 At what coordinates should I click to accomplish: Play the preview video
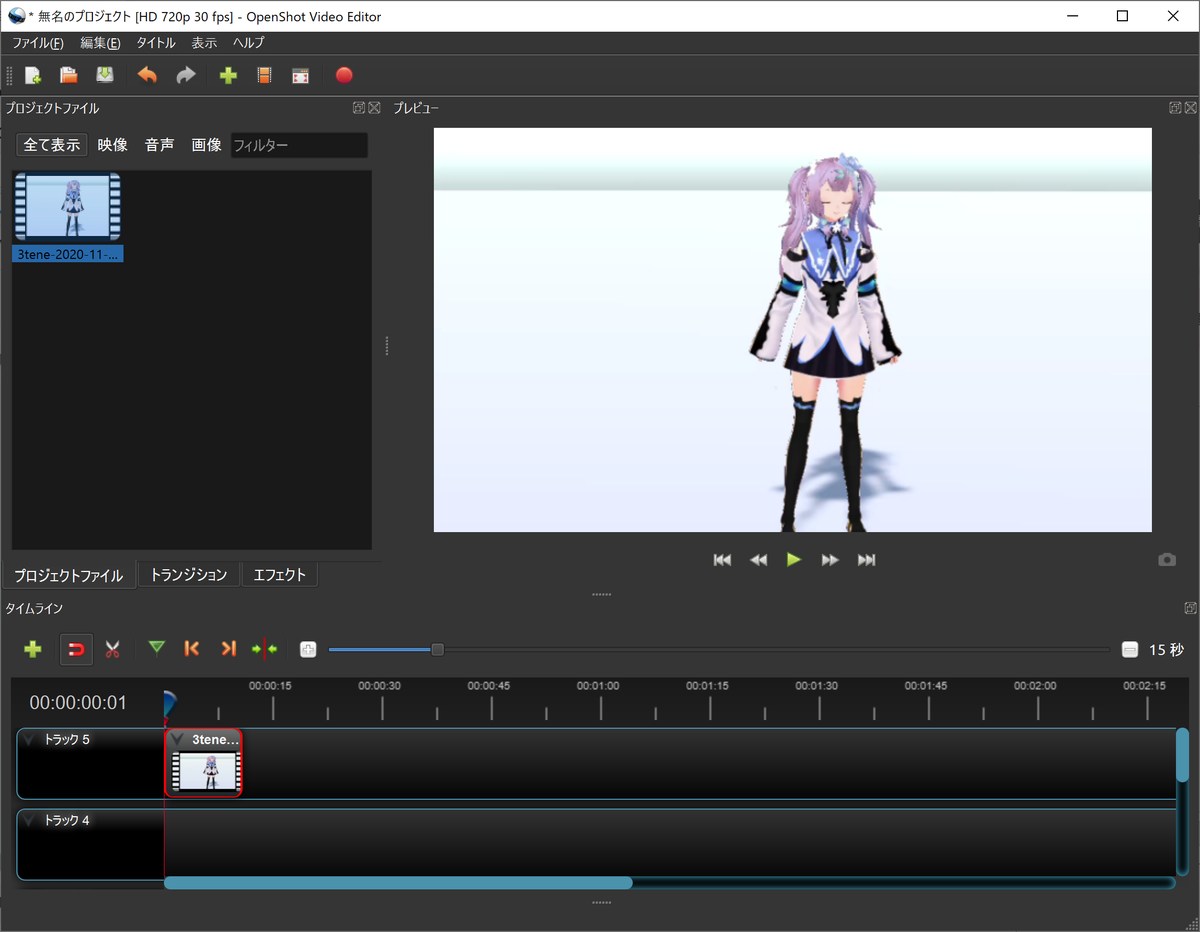click(794, 560)
